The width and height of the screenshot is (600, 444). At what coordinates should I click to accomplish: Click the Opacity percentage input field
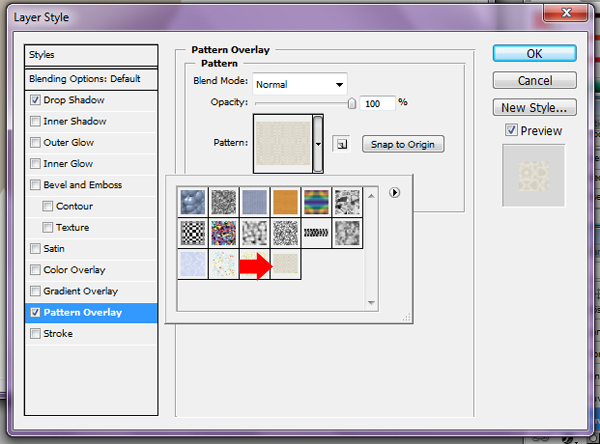(x=378, y=103)
